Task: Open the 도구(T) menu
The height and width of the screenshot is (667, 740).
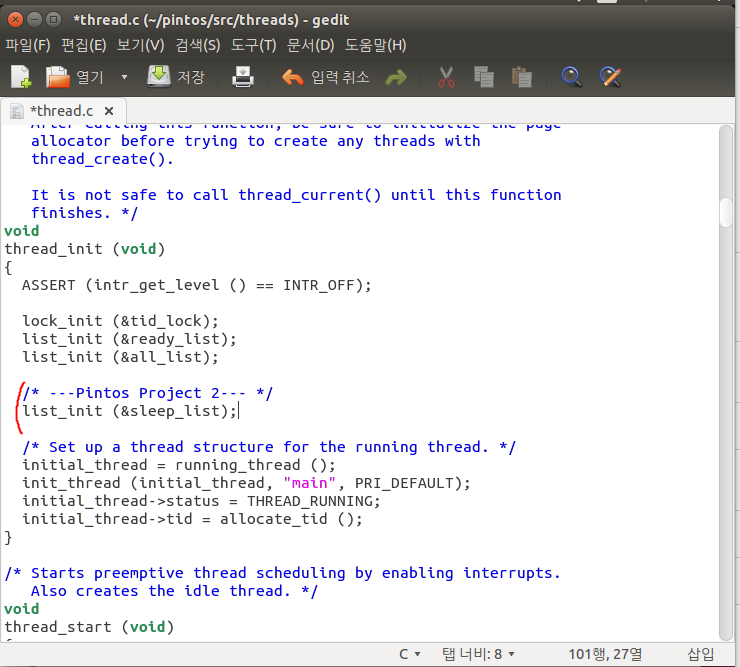Action: click(253, 45)
